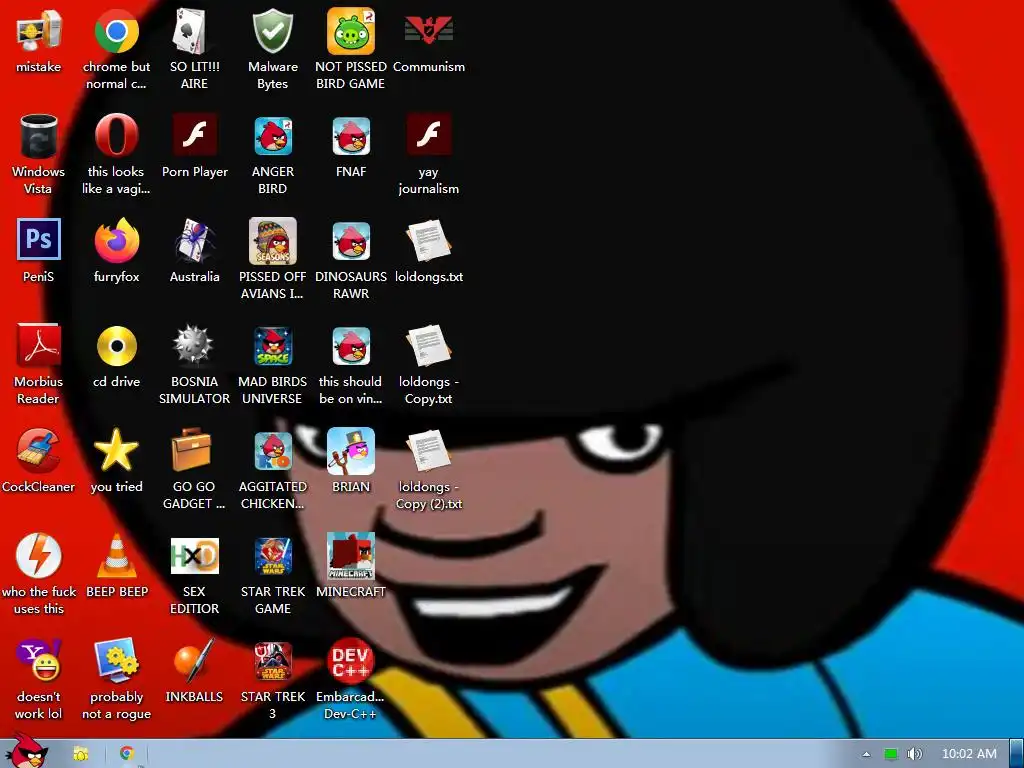Screen dimensions: 1024x768
Task: Show hidden system tray icons arrow
Action: click(866, 754)
